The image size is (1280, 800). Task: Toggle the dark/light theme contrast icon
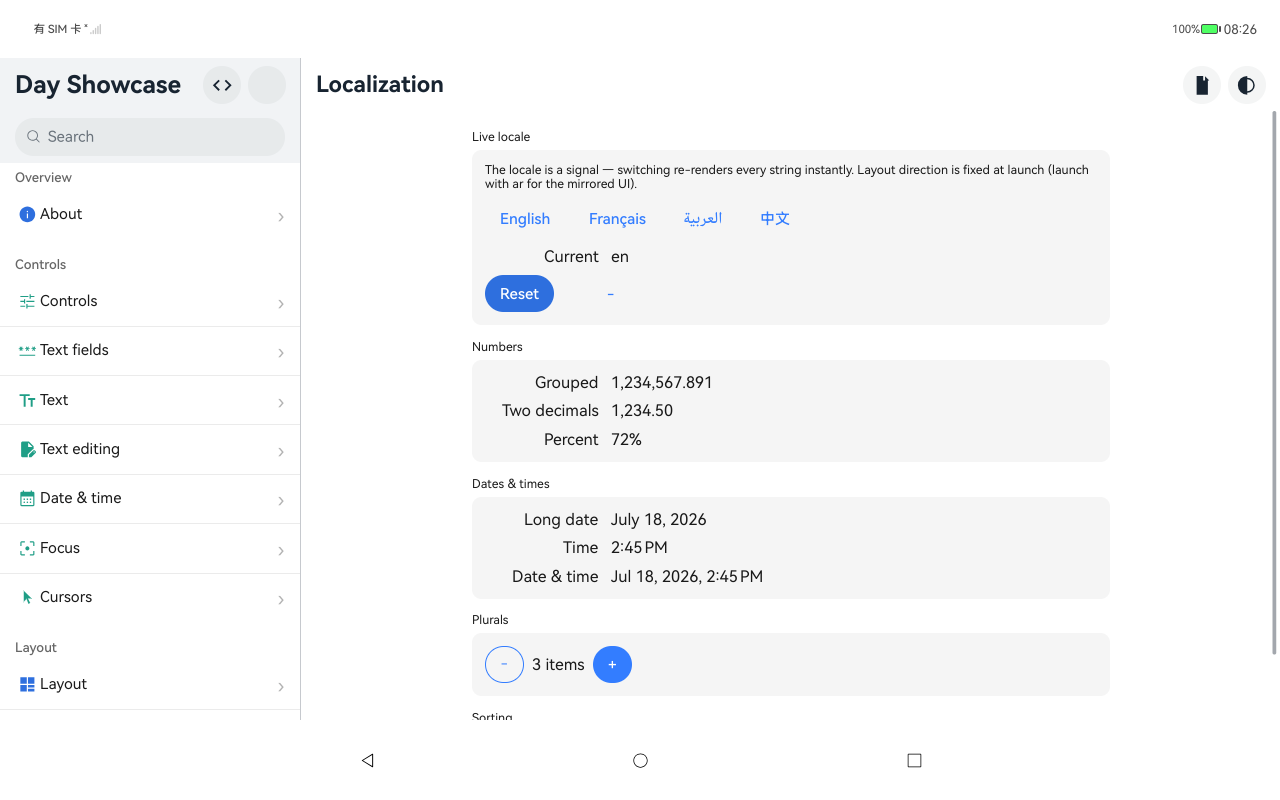[1246, 85]
